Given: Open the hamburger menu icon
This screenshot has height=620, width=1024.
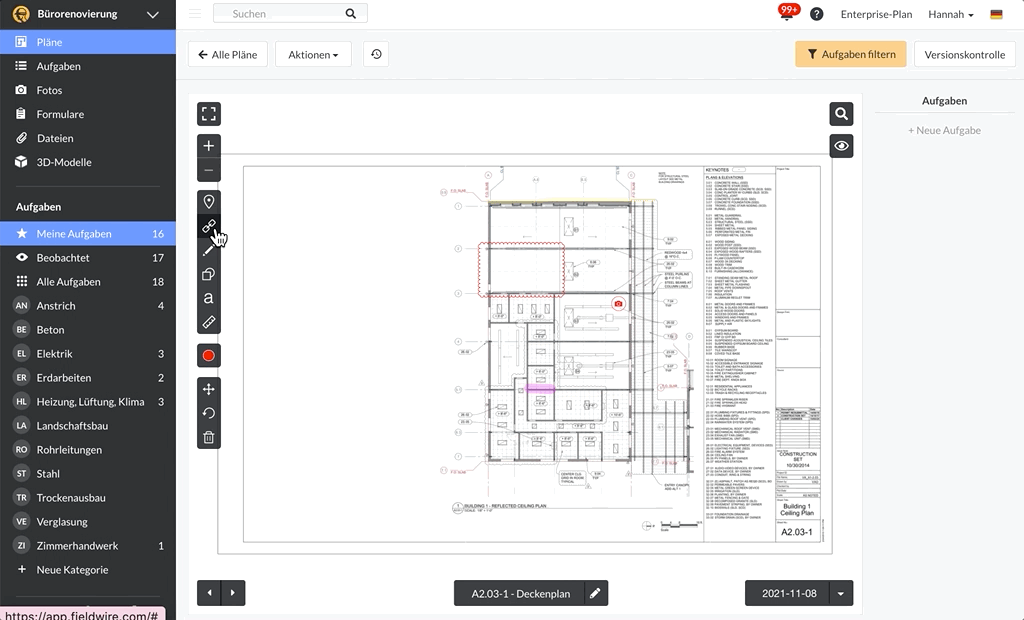Looking at the screenshot, I should pos(195,13).
